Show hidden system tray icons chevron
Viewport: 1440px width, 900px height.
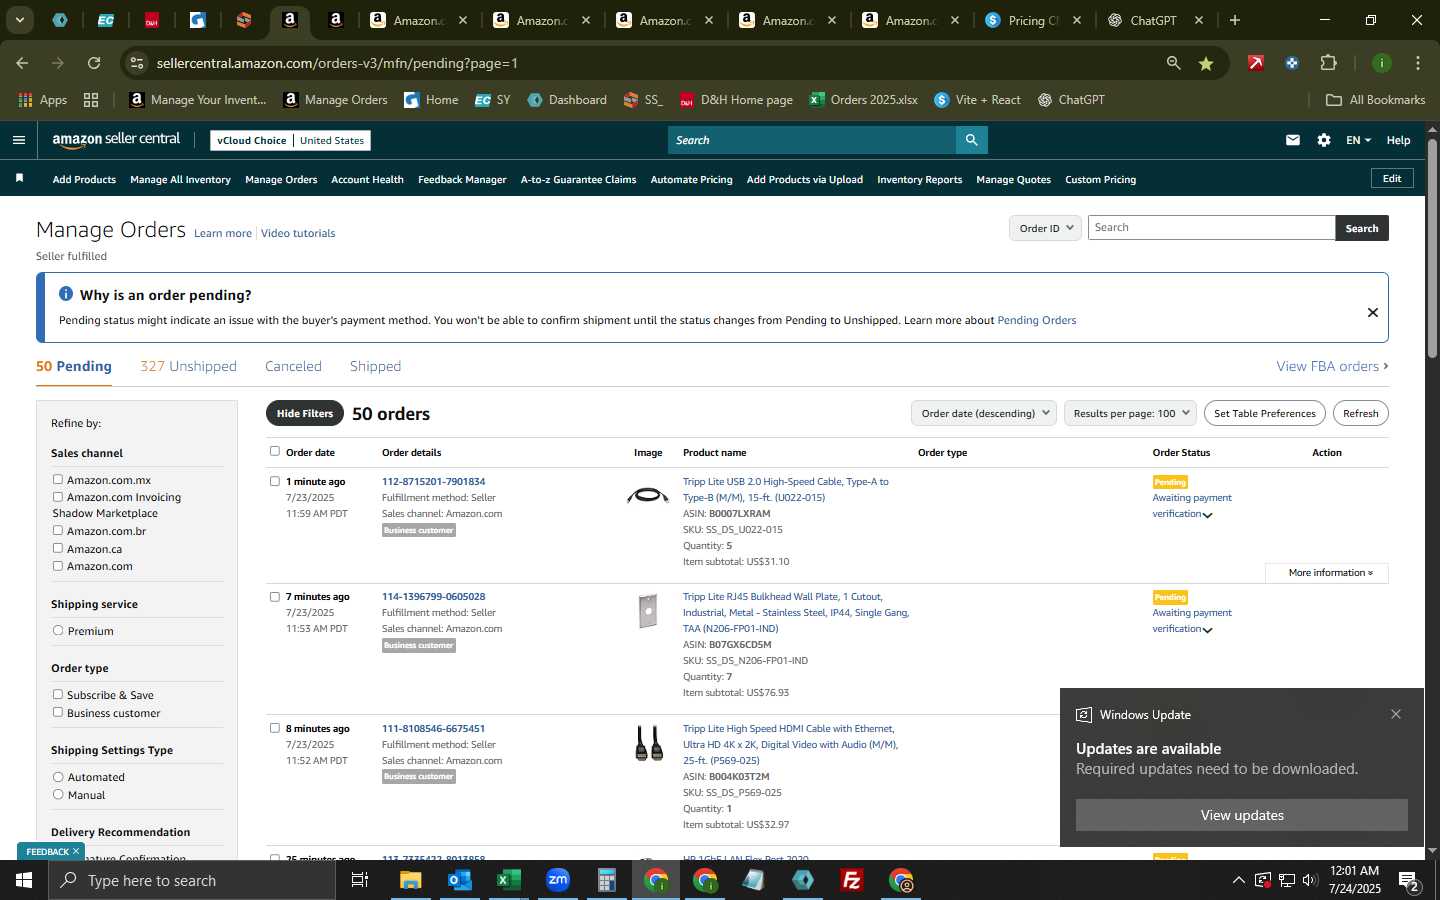click(x=1238, y=880)
